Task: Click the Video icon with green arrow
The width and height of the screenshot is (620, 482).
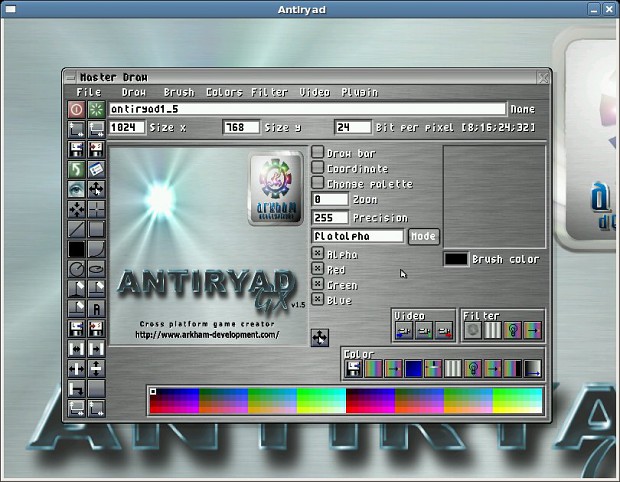Action: tap(424, 330)
